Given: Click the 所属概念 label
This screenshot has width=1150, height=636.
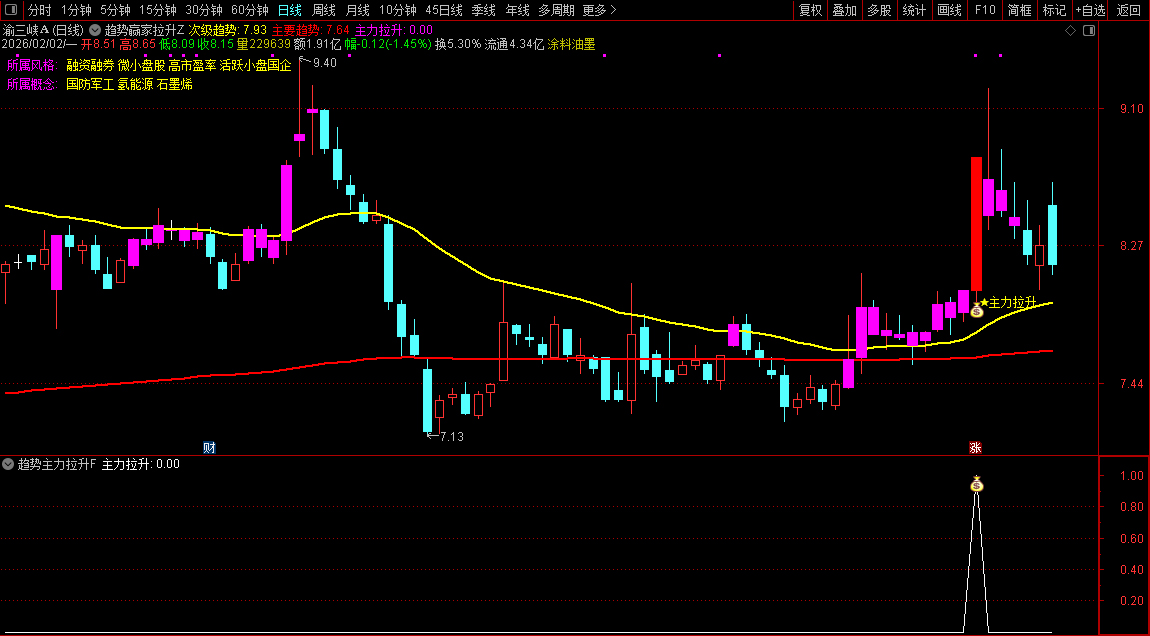Looking at the screenshot, I should pyautogui.click(x=32, y=84).
